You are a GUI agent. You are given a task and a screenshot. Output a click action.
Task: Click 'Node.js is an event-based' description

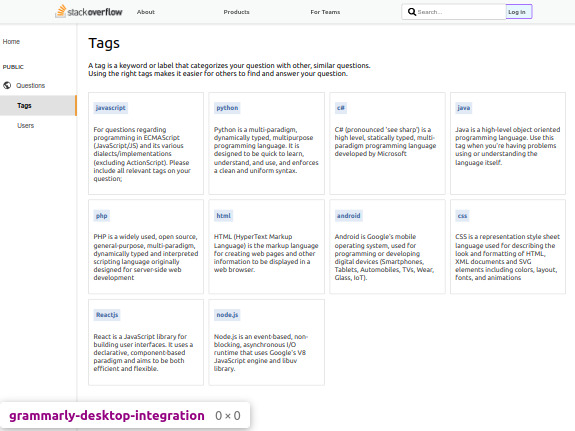(x=261, y=353)
